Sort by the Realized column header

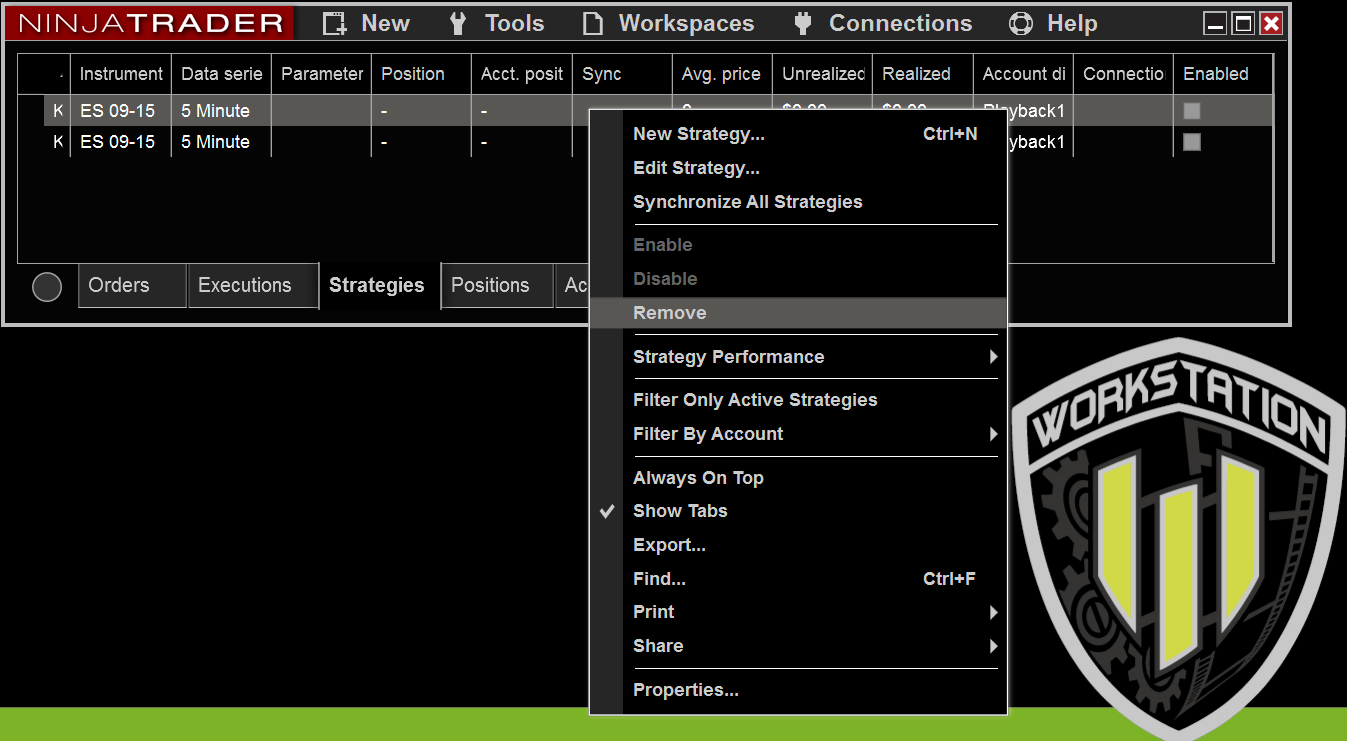(923, 74)
